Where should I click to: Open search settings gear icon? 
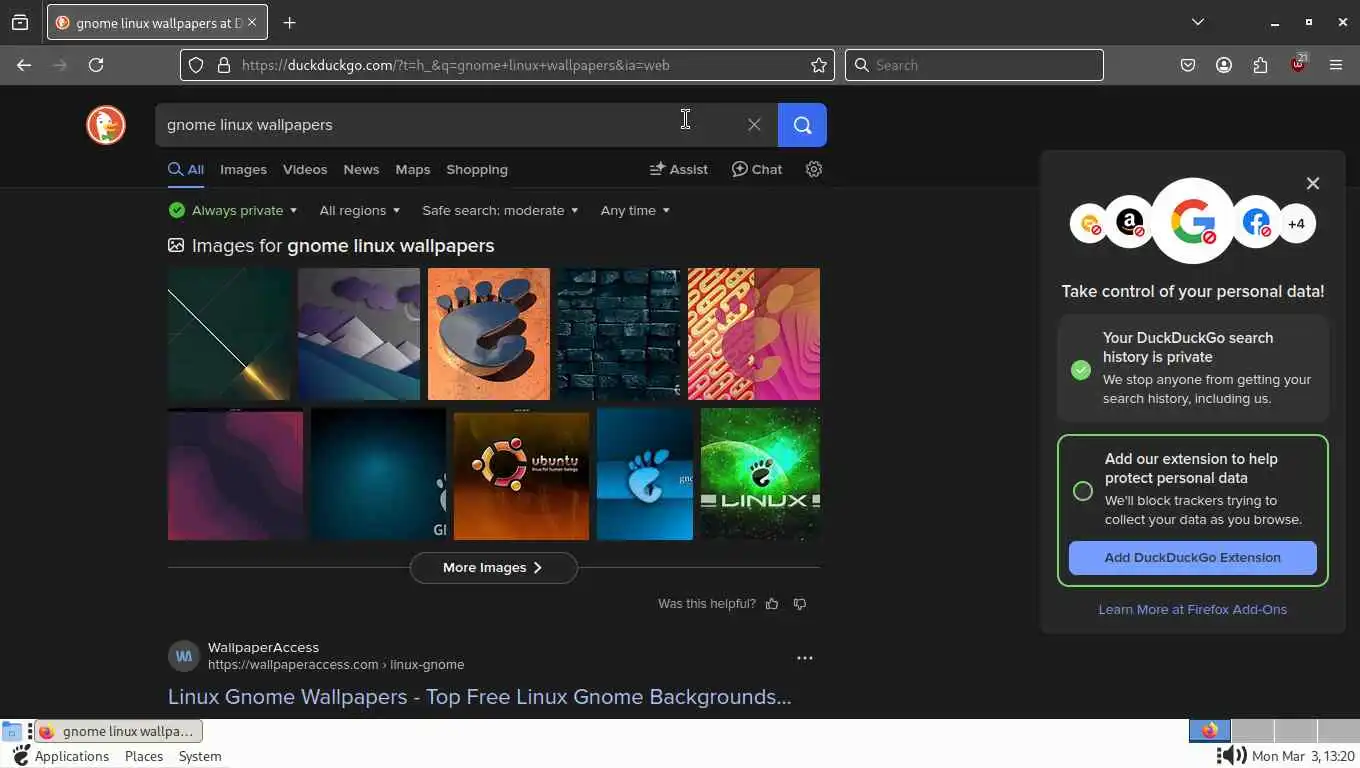(x=814, y=169)
